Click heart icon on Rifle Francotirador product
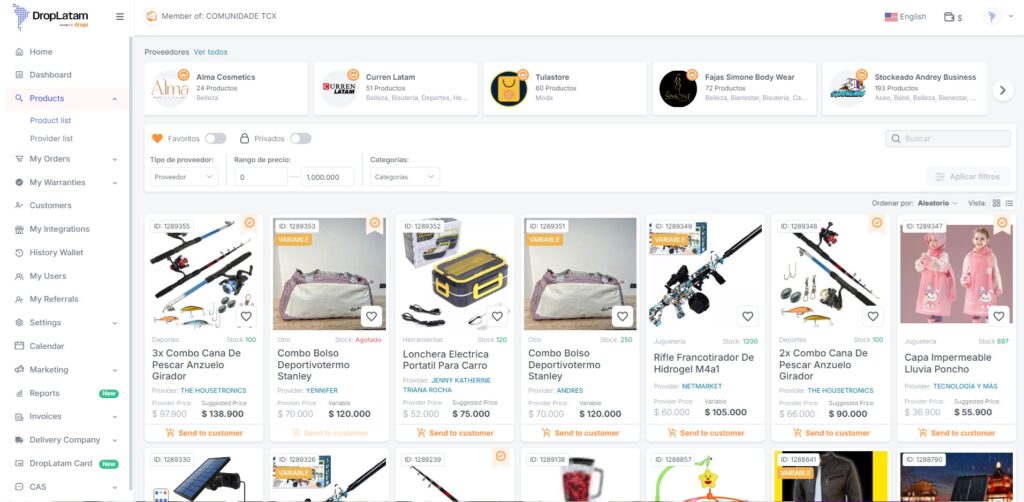Image resolution: width=1024 pixels, height=502 pixels. tap(748, 317)
